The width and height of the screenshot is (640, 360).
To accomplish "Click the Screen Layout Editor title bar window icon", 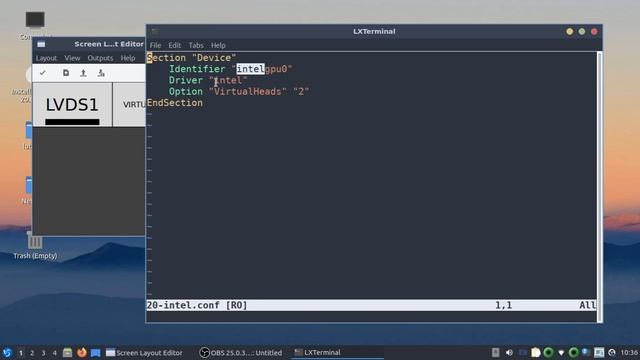I will click(x=41, y=44).
